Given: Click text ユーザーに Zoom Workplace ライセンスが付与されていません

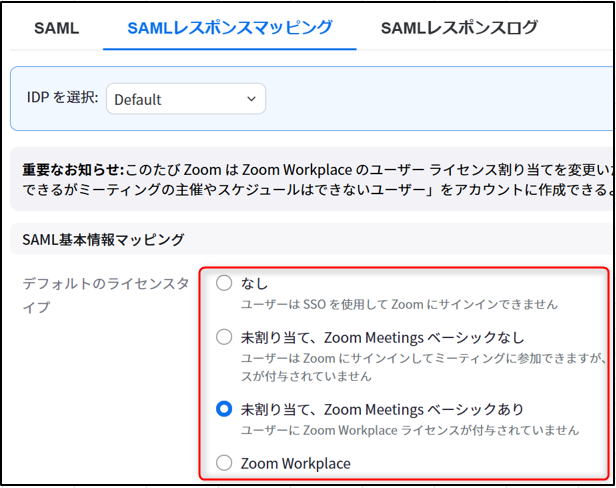Looking at the screenshot, I should [410, 430].
